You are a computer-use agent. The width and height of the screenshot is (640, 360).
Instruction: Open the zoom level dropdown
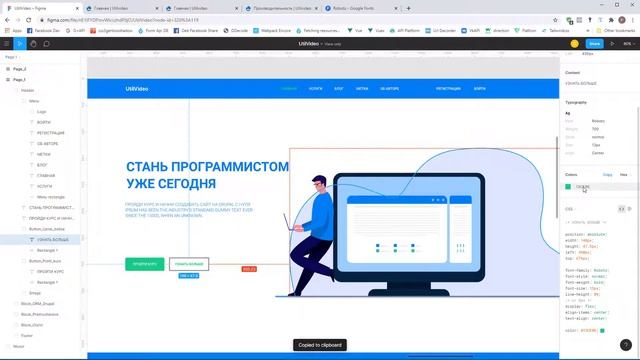pyautogui.click(x=629, y=44)
